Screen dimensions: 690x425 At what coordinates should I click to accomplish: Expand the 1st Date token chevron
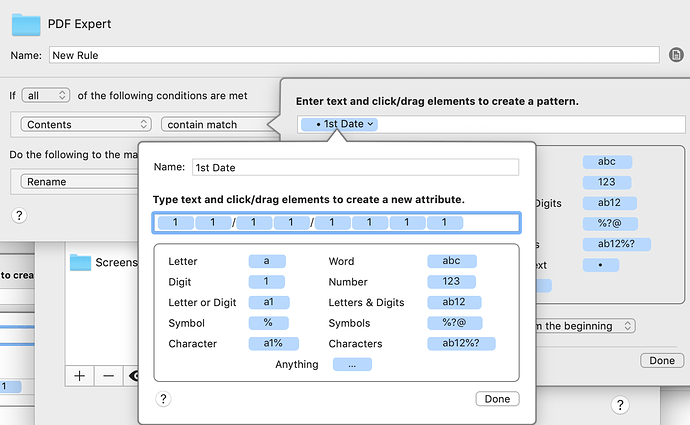tap(371, 124)
